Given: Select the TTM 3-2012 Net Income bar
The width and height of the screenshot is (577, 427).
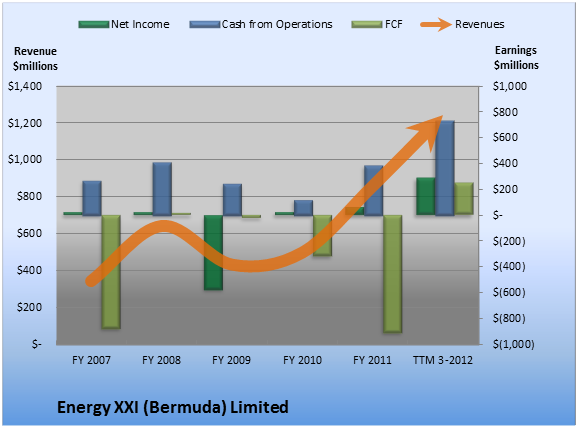Looking at the screenshot, I should tap(426, 197).
